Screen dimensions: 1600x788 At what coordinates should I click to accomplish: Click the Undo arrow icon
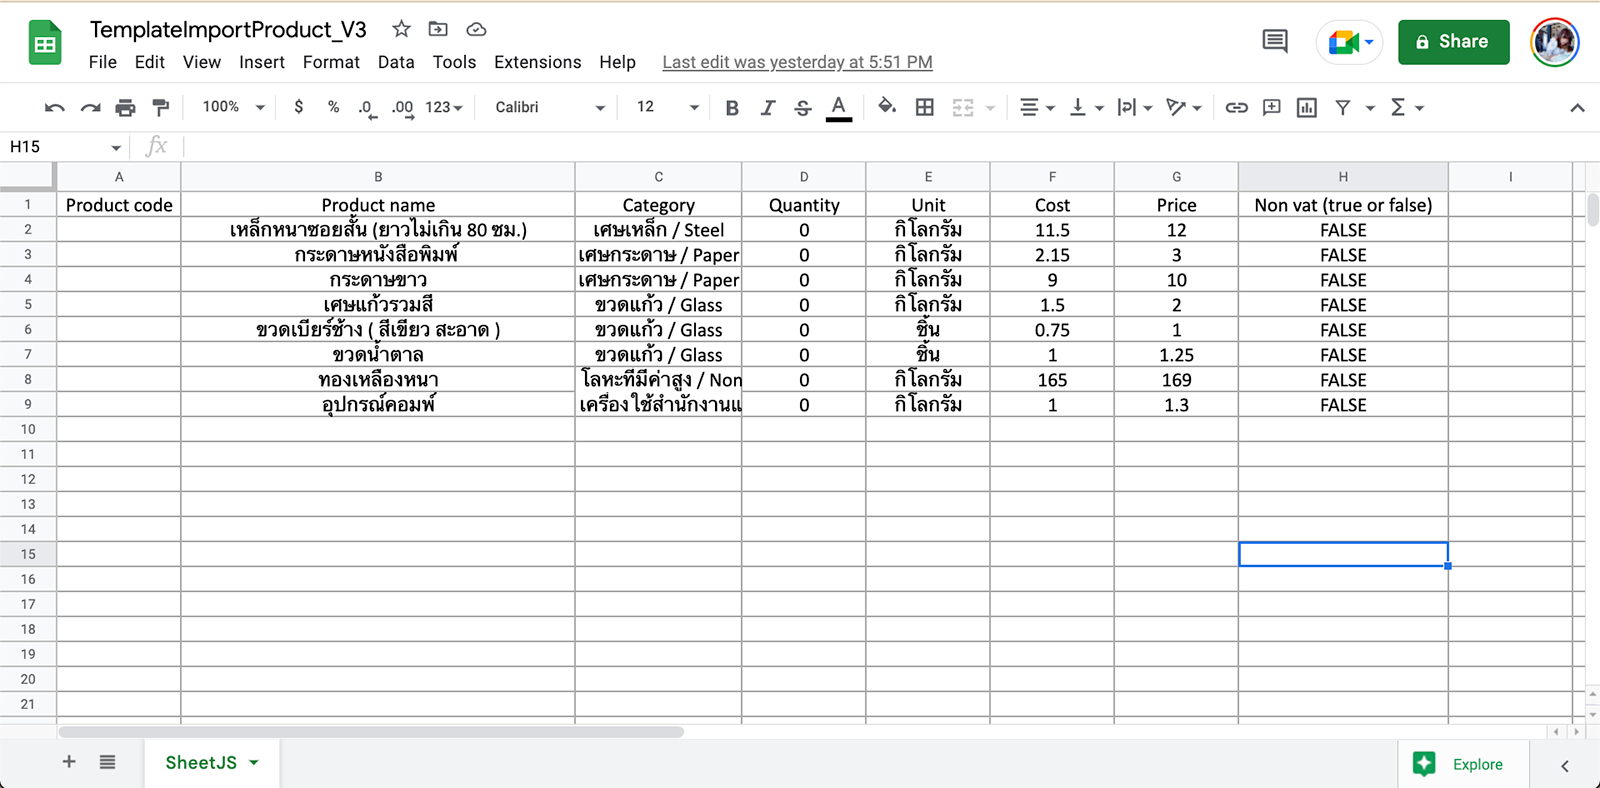(x=55, y=108)
